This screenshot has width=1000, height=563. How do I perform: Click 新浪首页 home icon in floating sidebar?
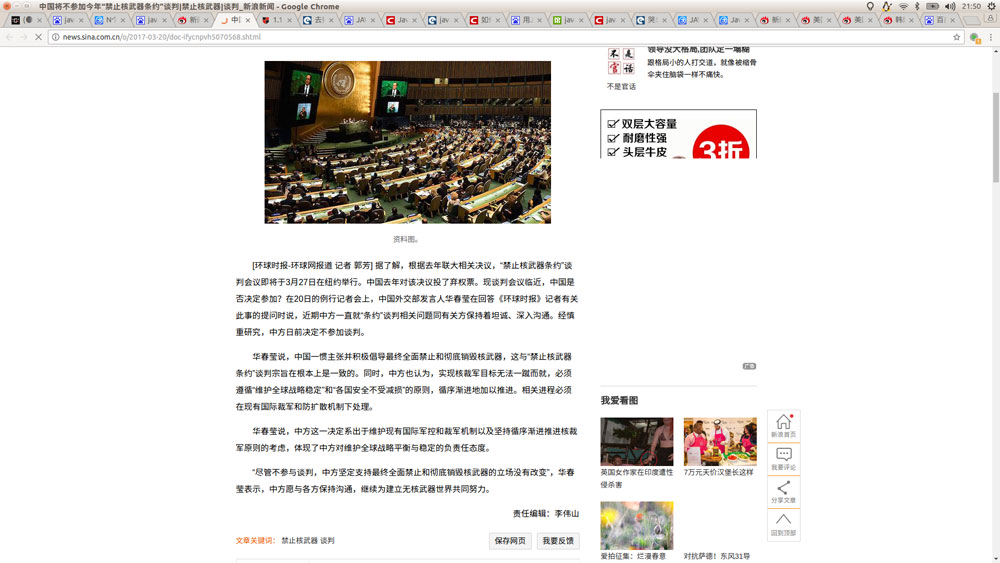[x=783, y=426]
